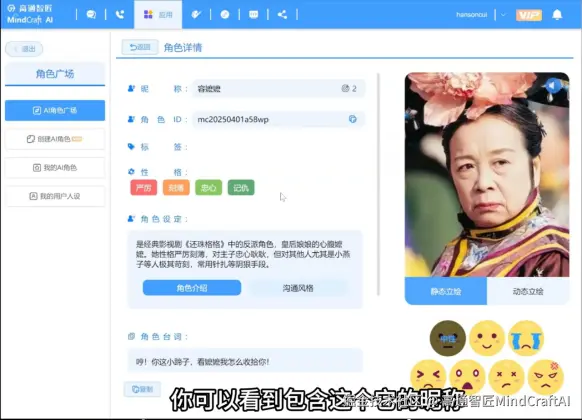Click the 返回 back button
Image resolution: width=582 pixels, height=420 pixels.
point(140,47)
